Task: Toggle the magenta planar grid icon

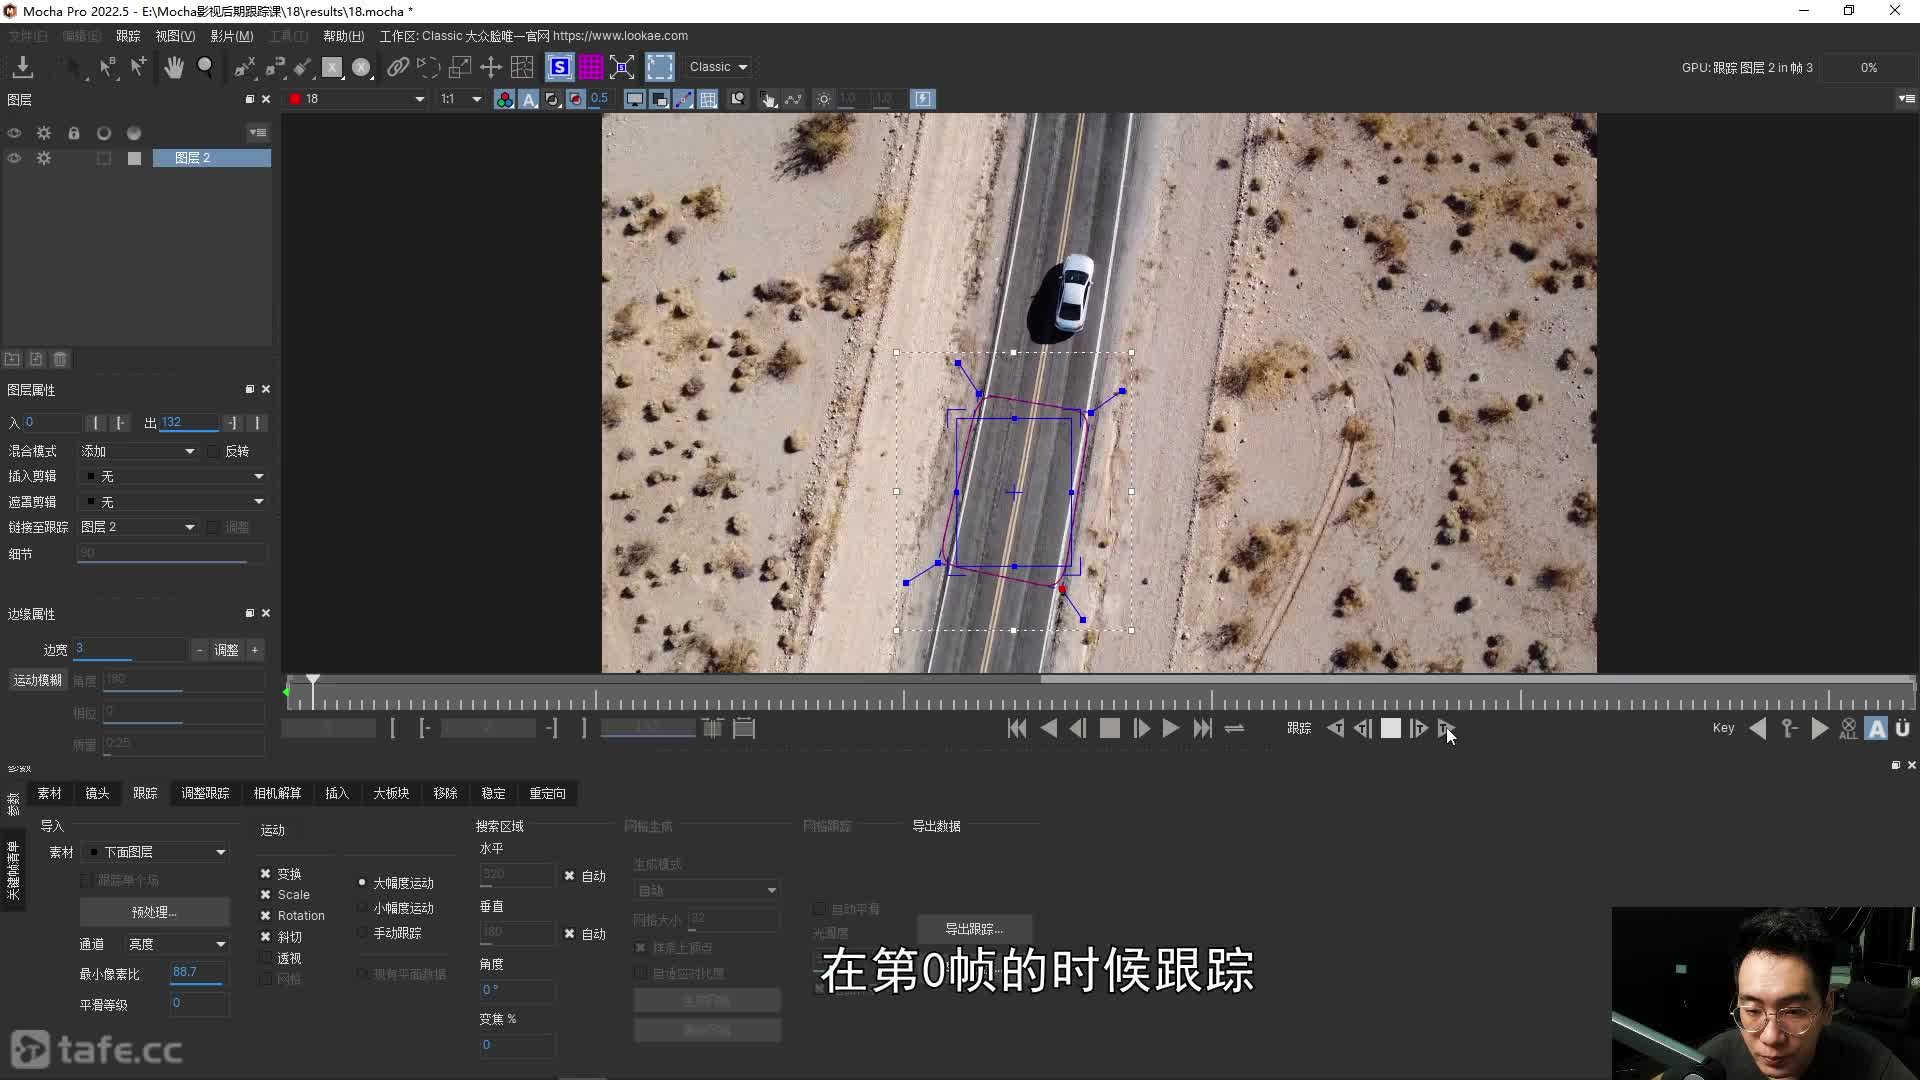Action: click(x=591, y=67)
